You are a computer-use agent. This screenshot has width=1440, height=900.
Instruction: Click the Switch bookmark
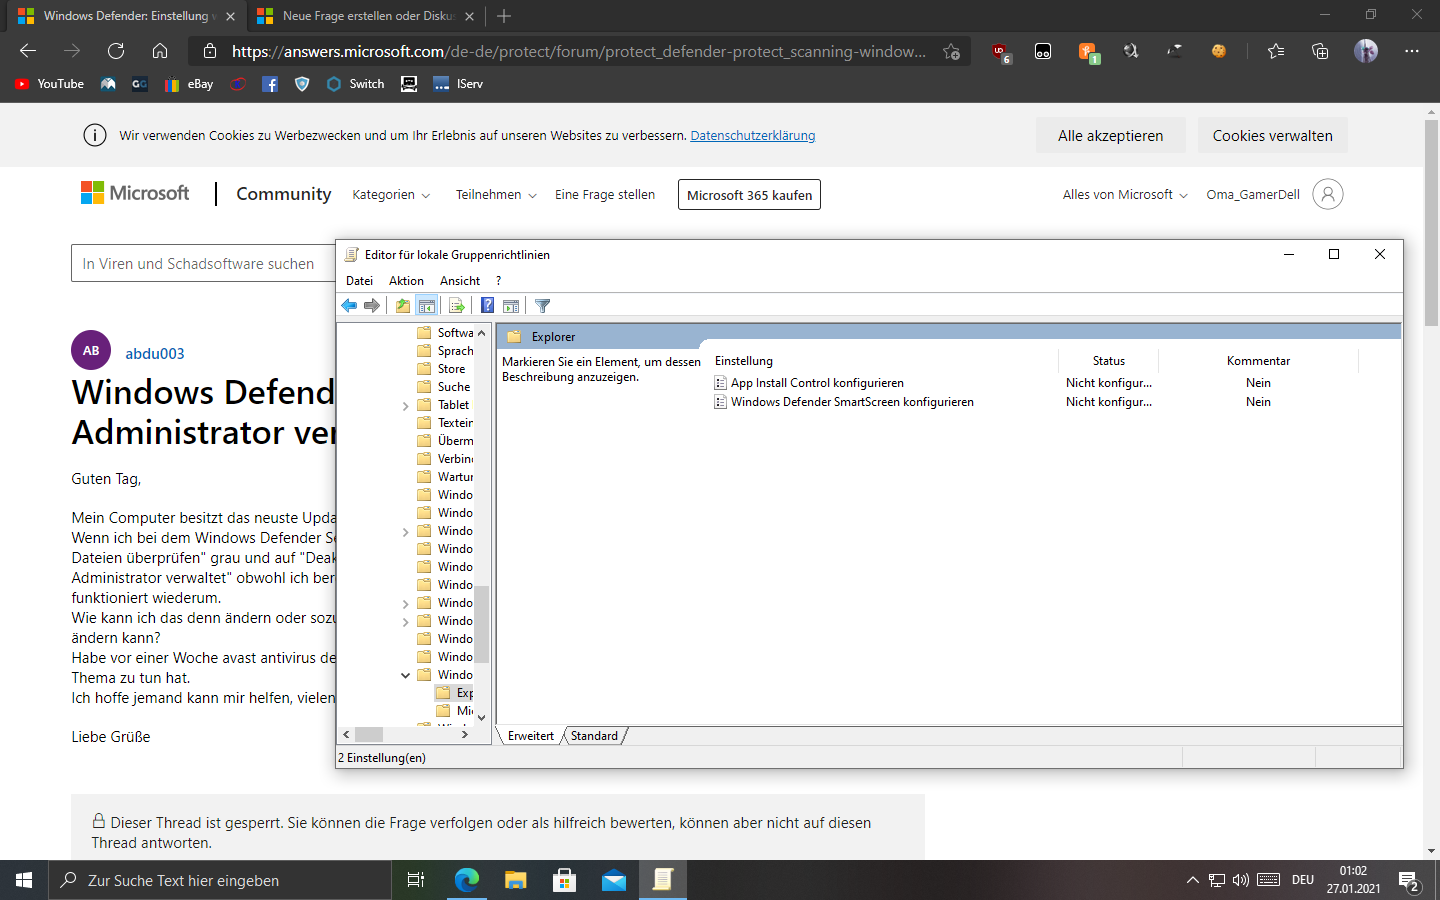point(355,84)
